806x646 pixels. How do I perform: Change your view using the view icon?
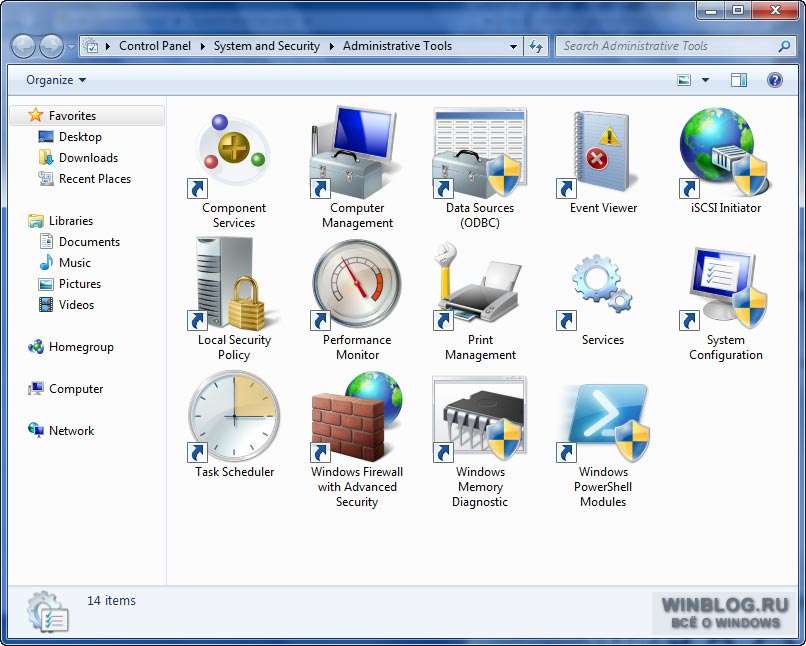pyautogui.click(x=684, y=80)
